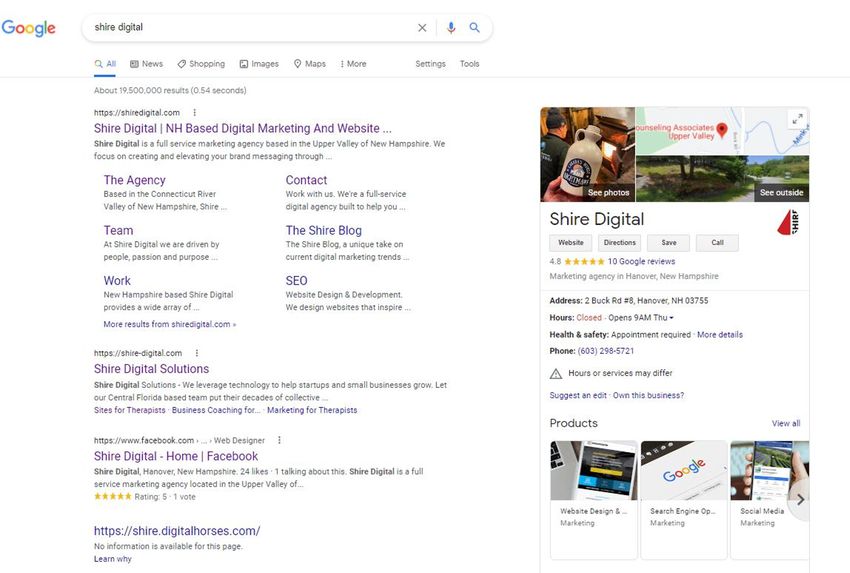Open street view via See outside

click(x=723, y=179)
